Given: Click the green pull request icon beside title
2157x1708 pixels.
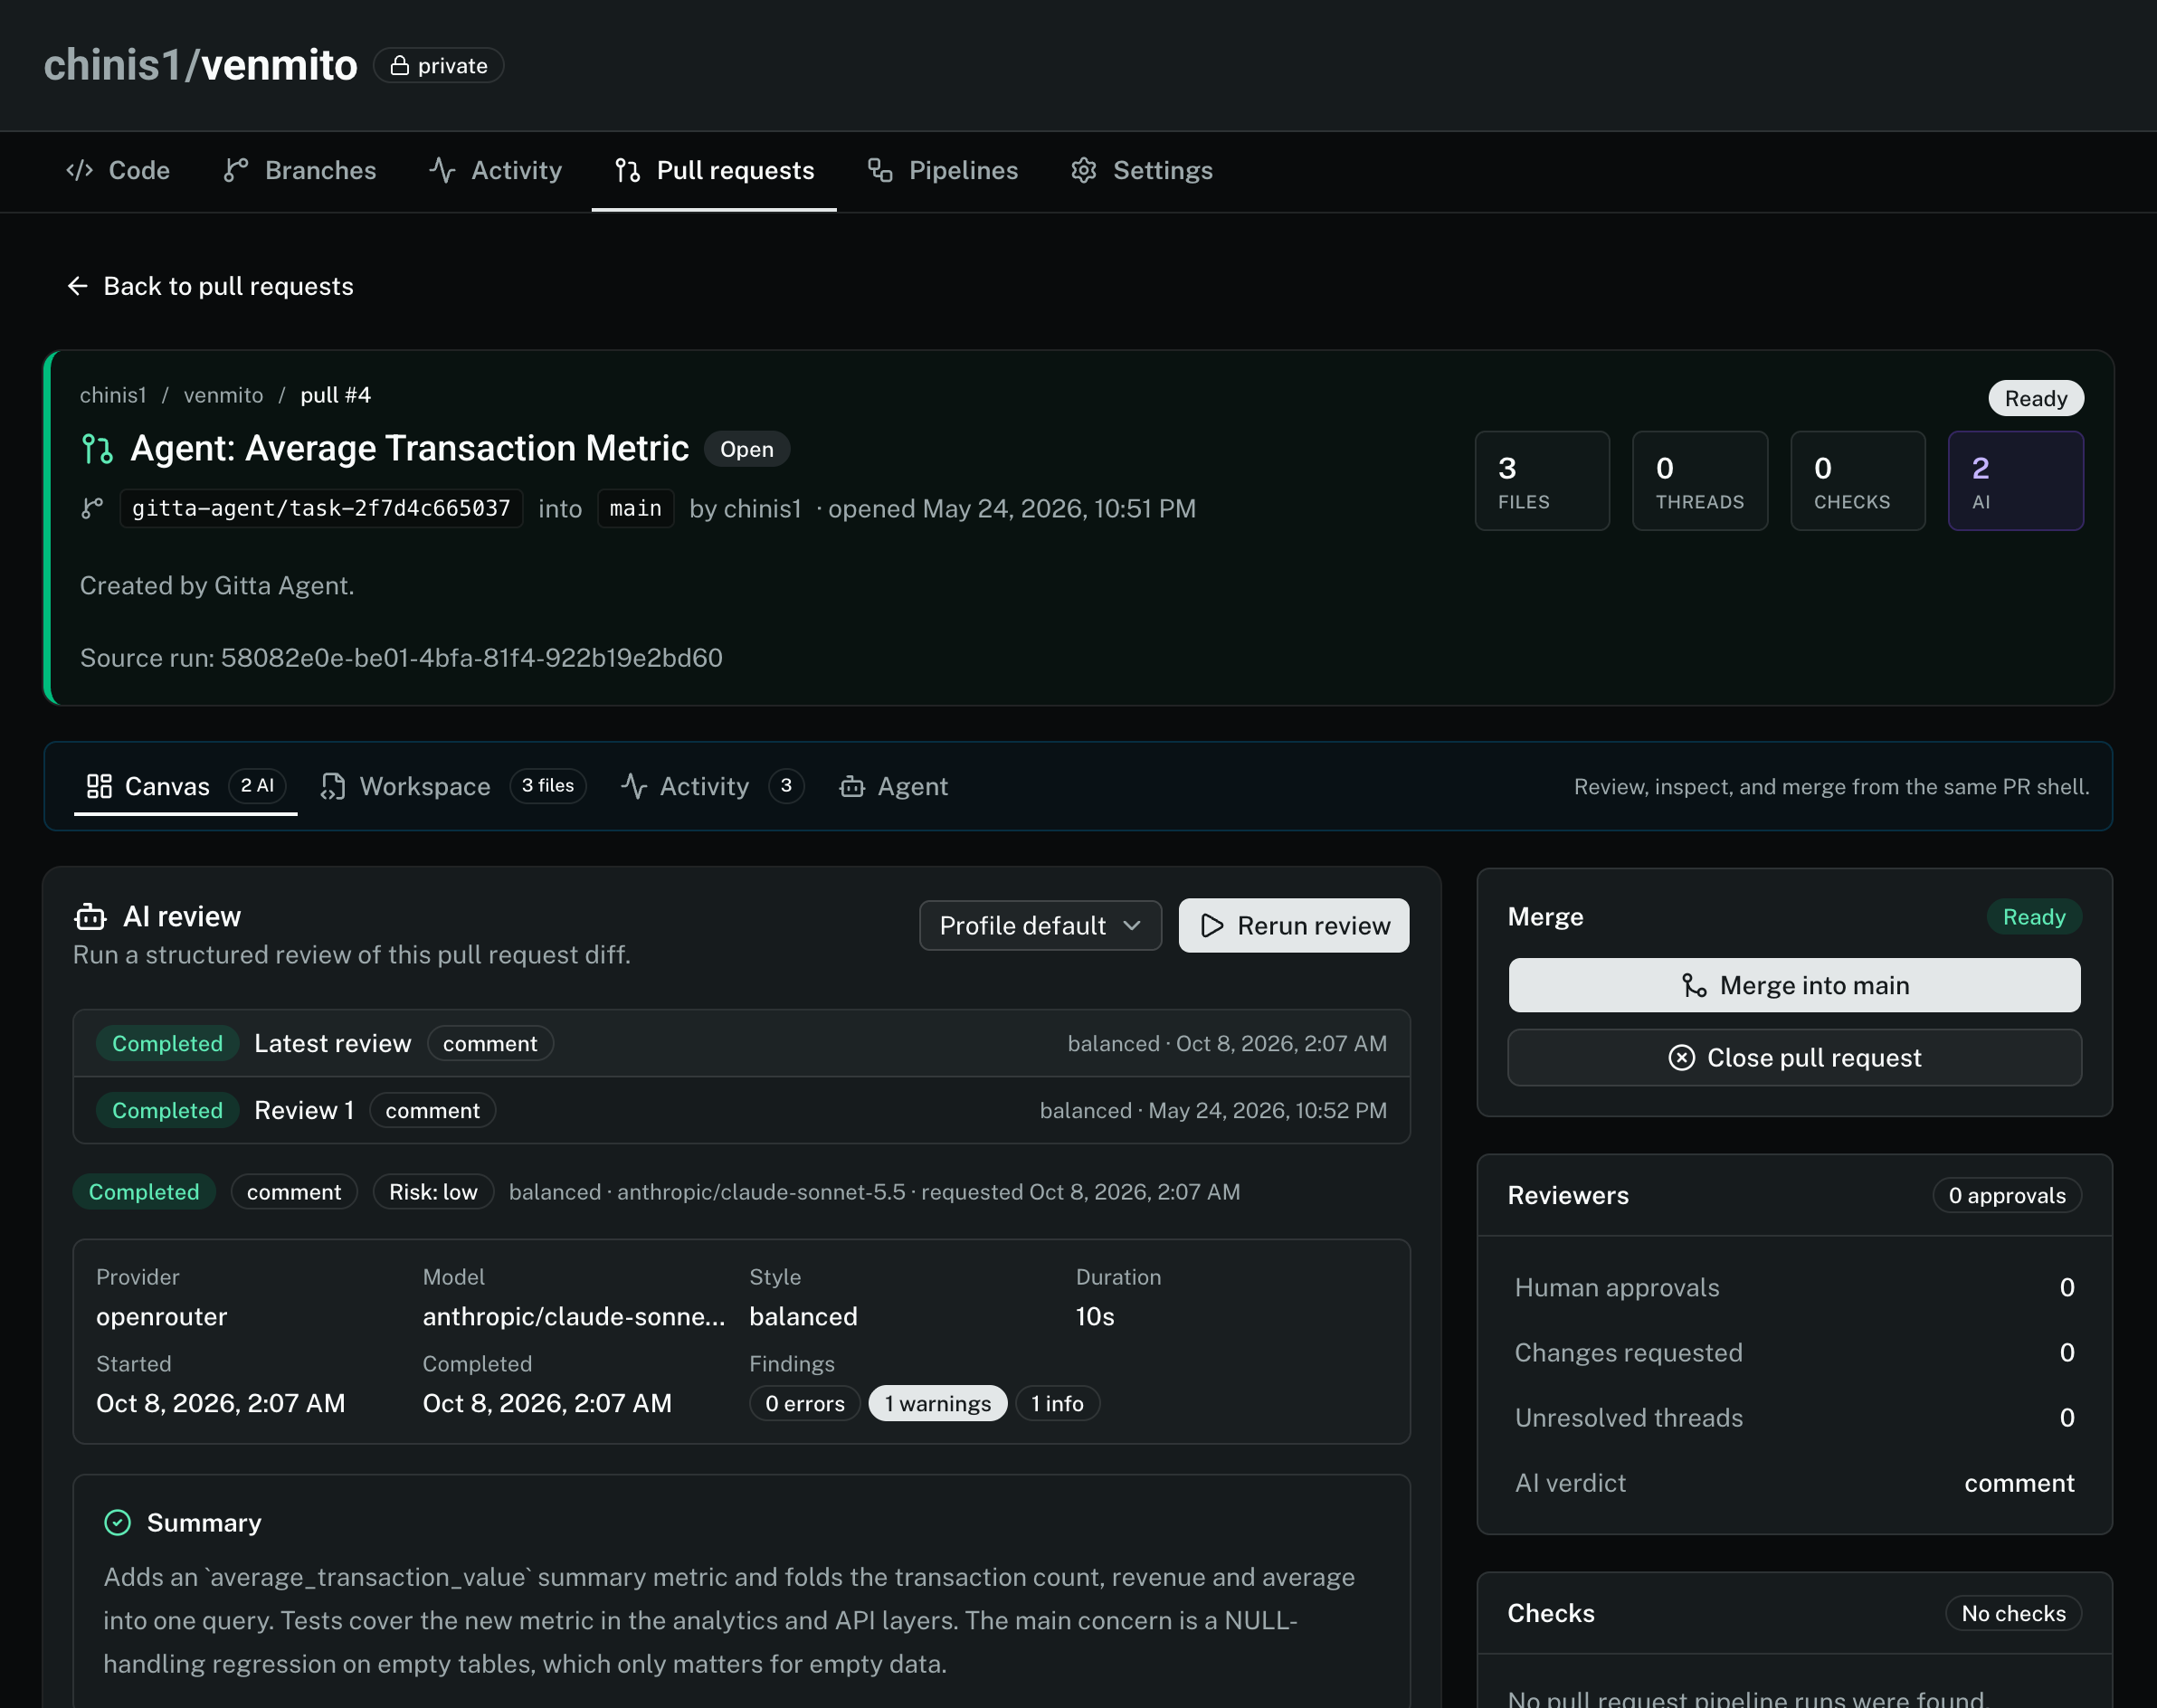Looking at the screenshot, I should coord(97,449).
